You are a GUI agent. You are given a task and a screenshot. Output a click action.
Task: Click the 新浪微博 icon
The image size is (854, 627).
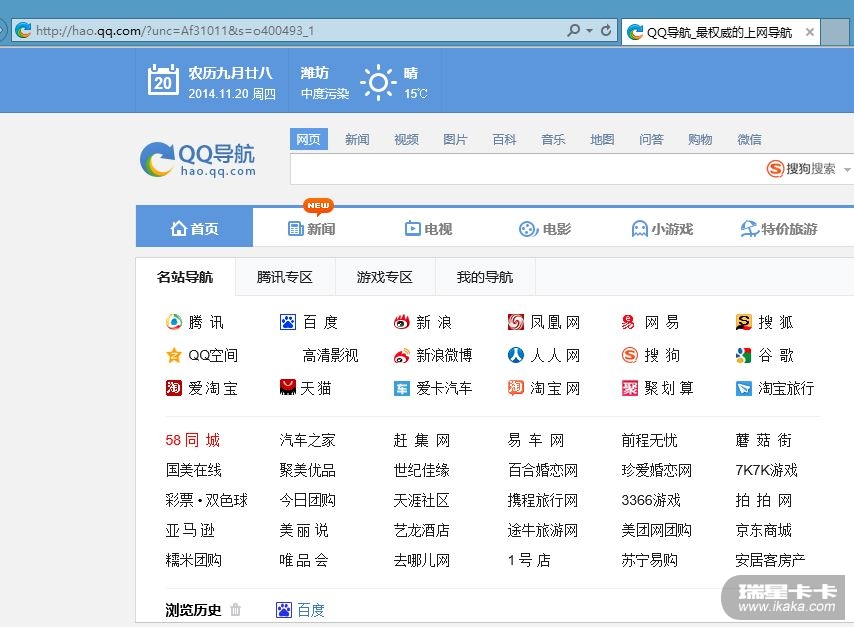tap(401, 356)
